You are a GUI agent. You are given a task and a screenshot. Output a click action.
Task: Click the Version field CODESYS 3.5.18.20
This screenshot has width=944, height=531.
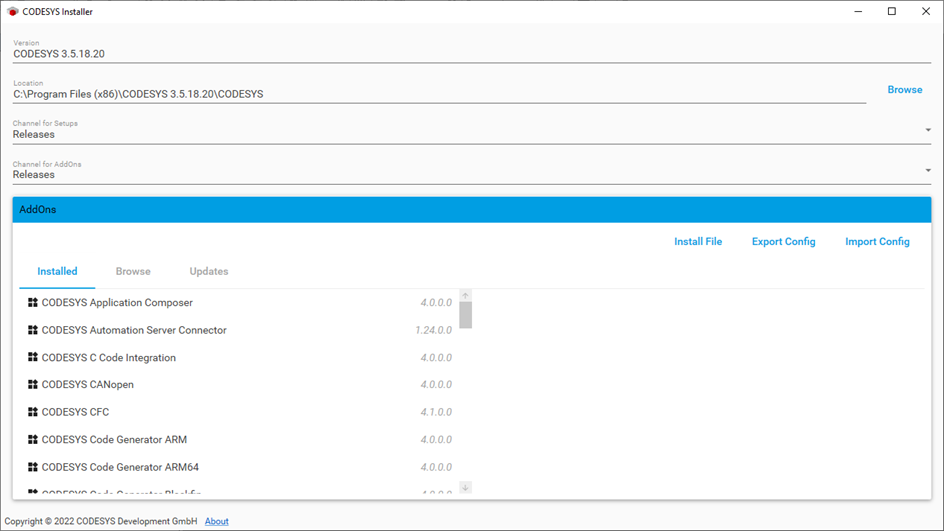[x=471, y=50]
